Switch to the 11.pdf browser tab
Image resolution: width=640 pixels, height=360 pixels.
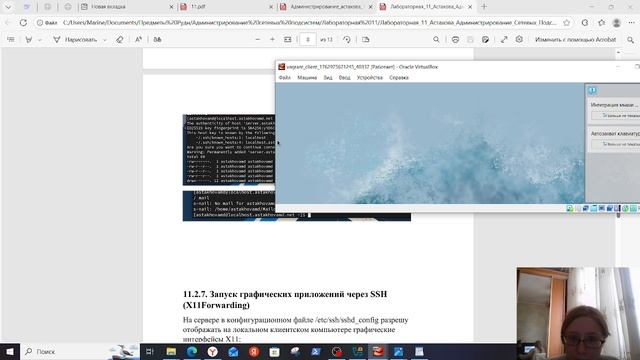(227, 7)
